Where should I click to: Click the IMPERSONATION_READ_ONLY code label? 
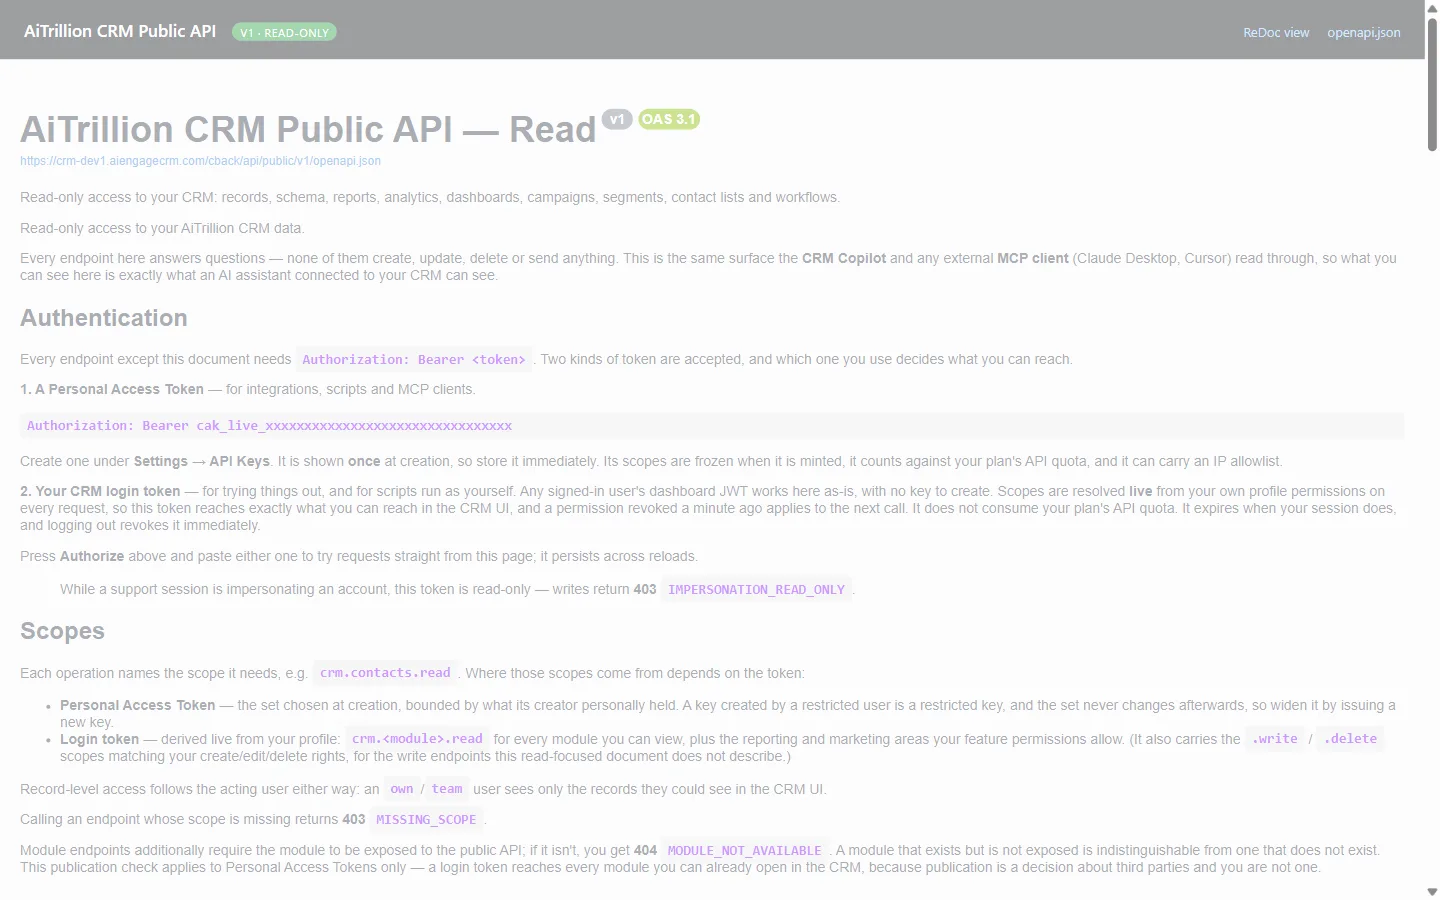point(756,590)
